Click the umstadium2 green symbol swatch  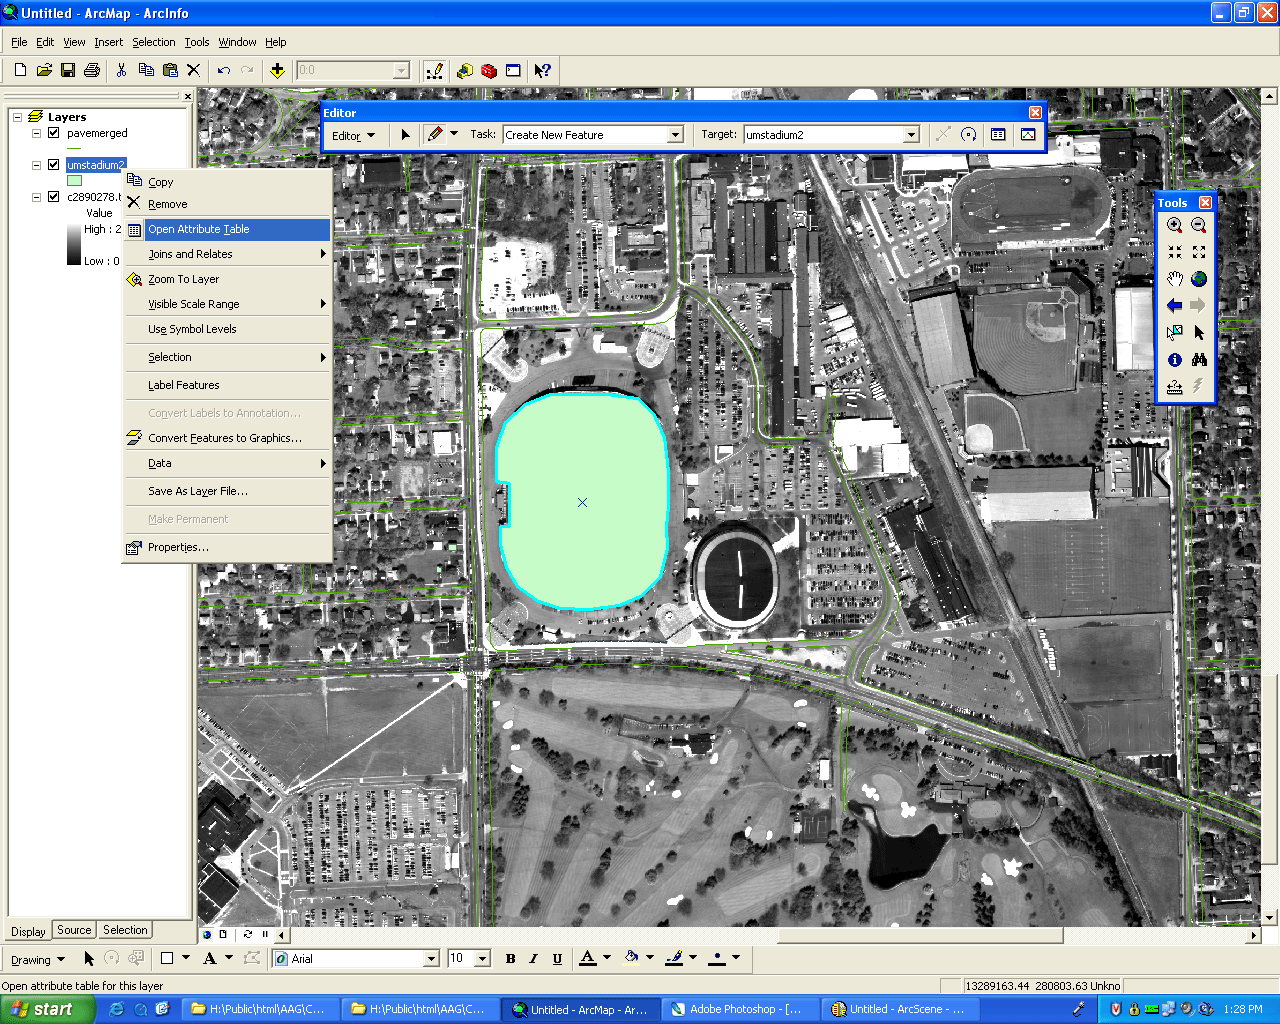pyautogui.click(x=74, y=181)
